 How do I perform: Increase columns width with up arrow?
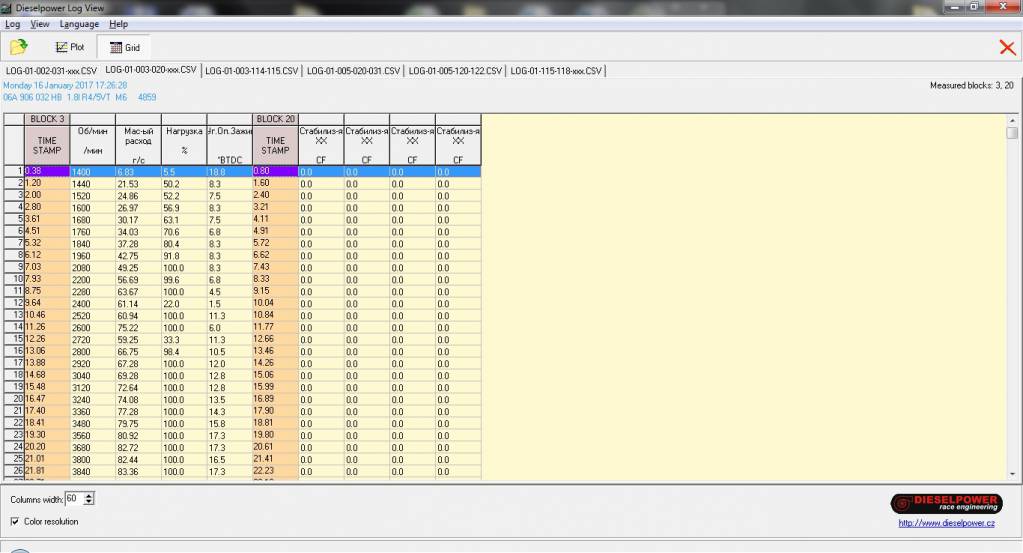tap(90, 495)
